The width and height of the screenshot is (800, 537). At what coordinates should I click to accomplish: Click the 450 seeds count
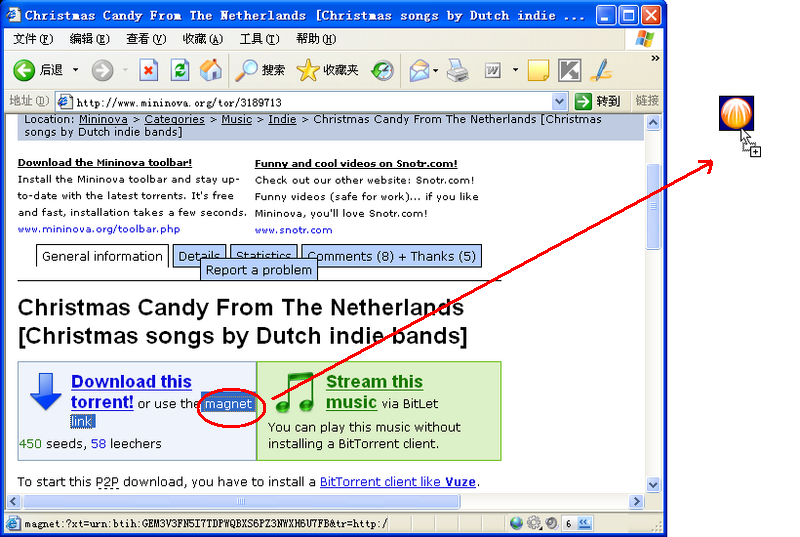[30, 444]
